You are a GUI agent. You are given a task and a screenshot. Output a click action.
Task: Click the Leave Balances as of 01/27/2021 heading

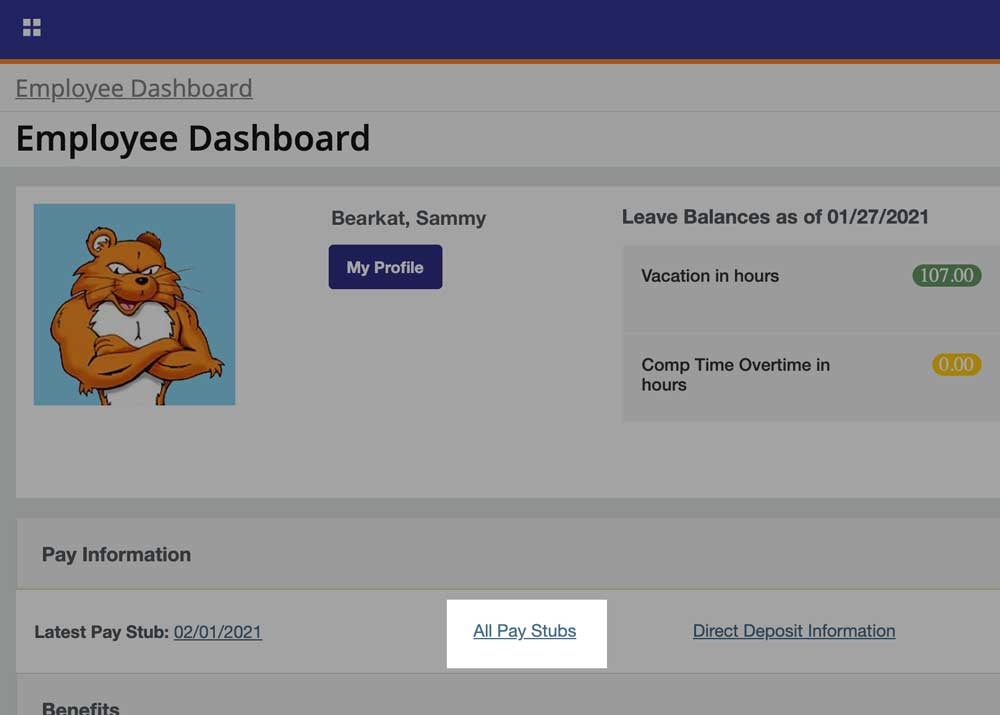pos(776,217)
